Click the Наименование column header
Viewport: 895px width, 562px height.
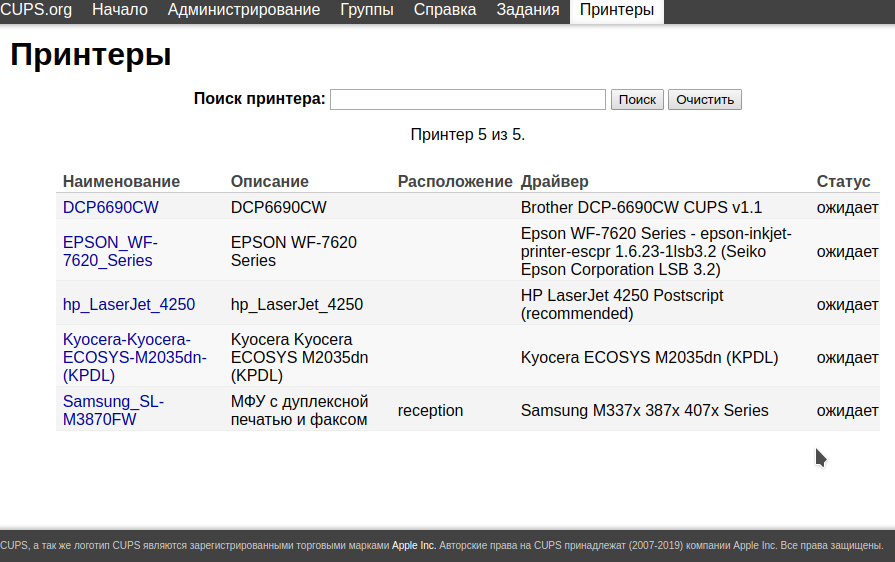click(121, 181)
